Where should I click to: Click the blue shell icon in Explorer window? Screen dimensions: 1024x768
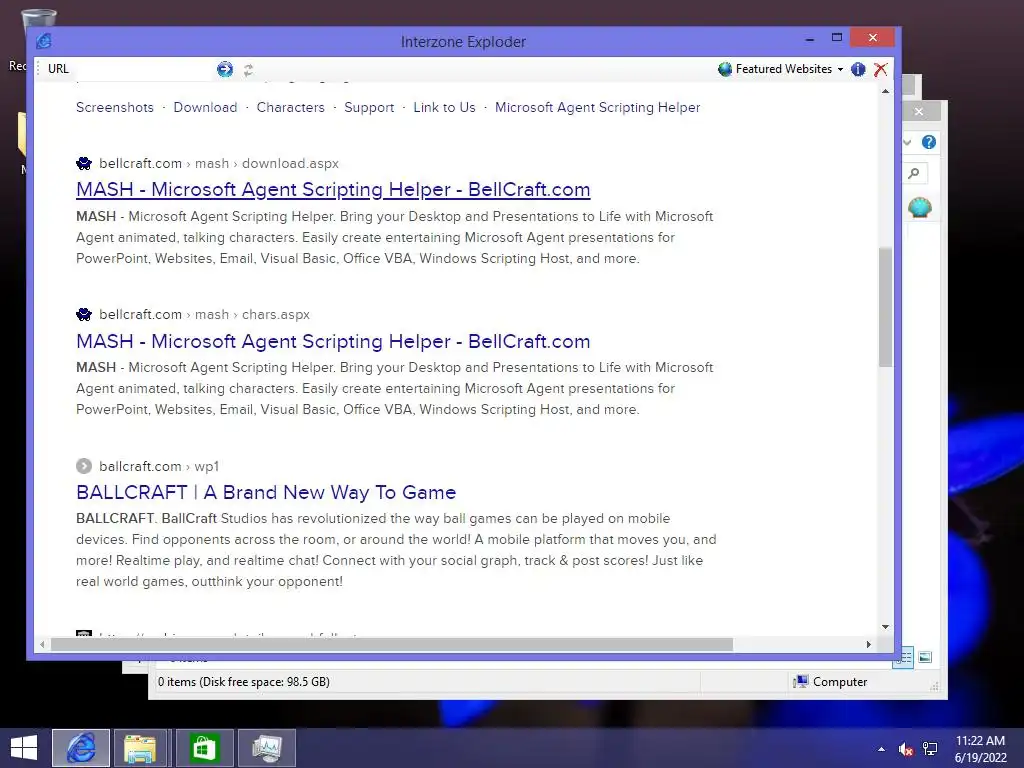tap(920, 208)
